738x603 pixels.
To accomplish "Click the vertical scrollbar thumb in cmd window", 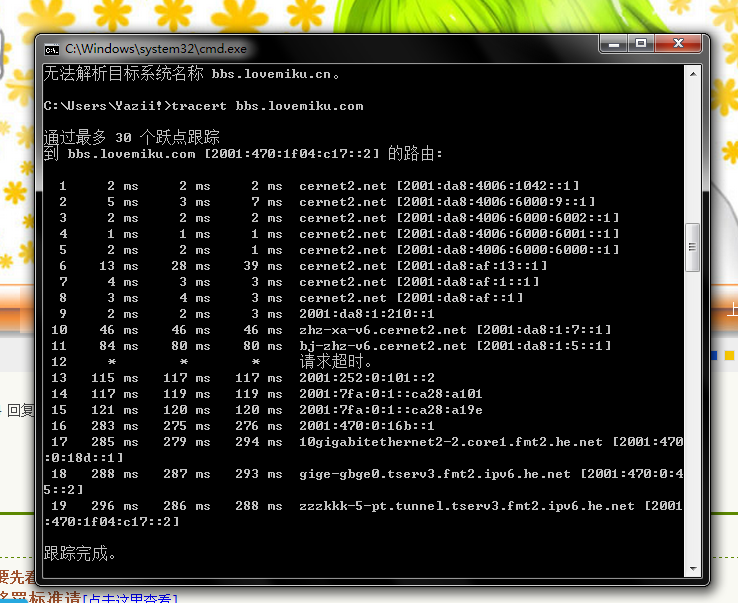I will pos(692,247).
